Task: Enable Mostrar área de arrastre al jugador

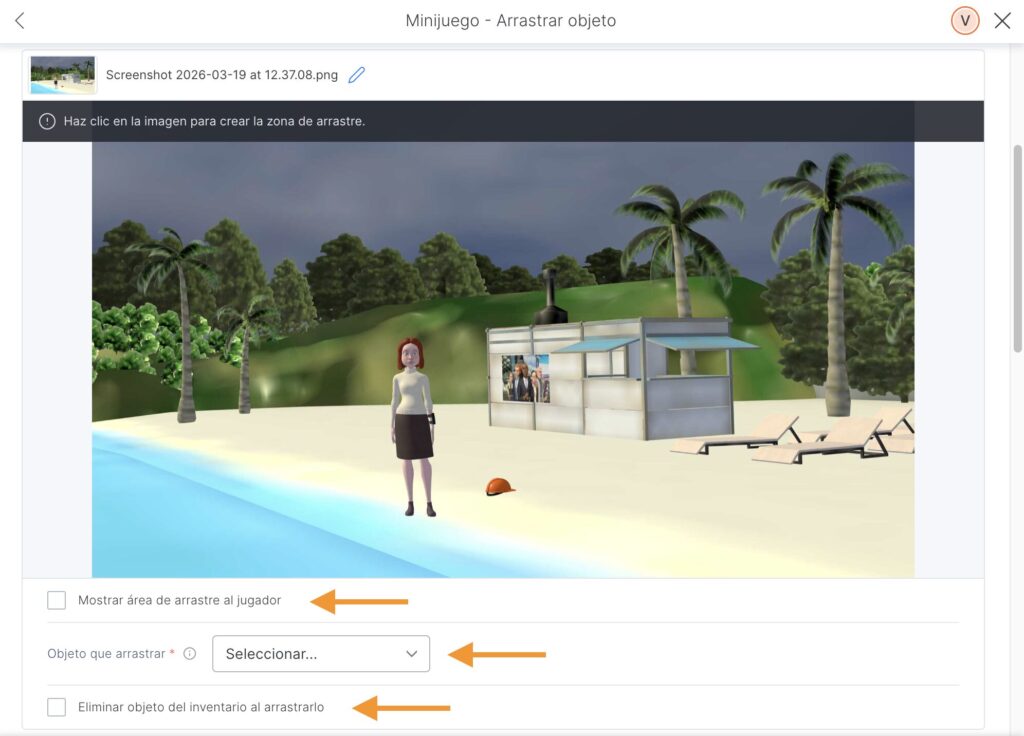Action: coord(57,600)
